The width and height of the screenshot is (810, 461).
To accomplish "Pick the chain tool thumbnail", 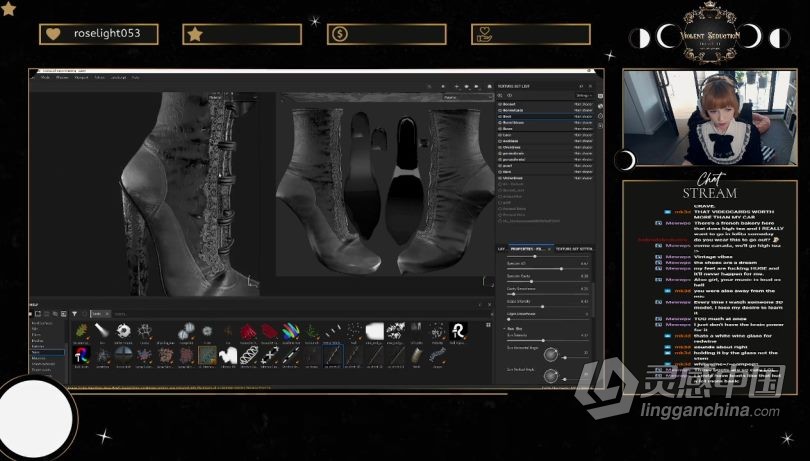I will click(248, 355).
